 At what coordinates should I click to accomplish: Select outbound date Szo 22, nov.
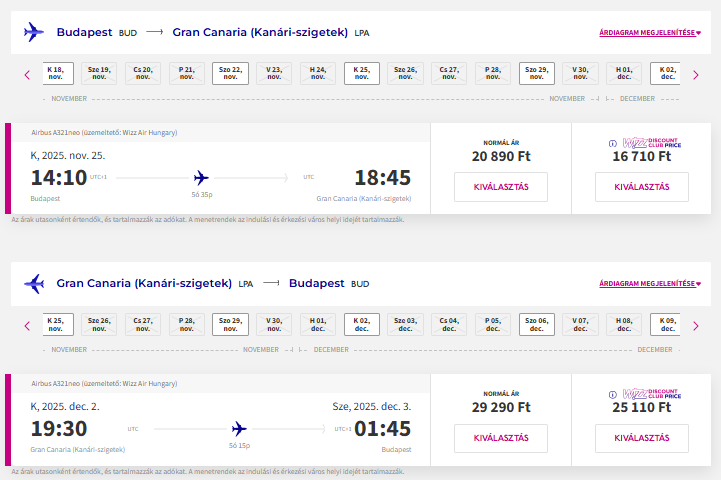230,72
